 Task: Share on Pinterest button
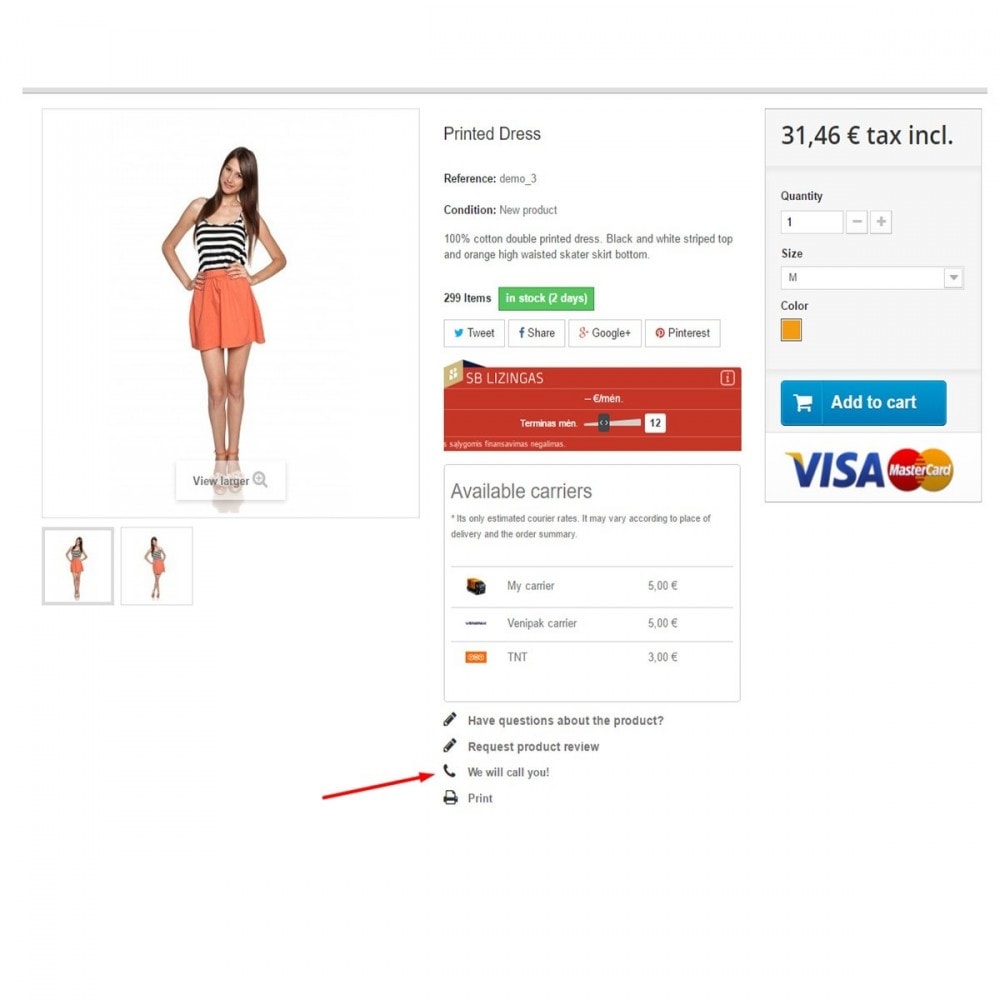click(x=682, y=333)
